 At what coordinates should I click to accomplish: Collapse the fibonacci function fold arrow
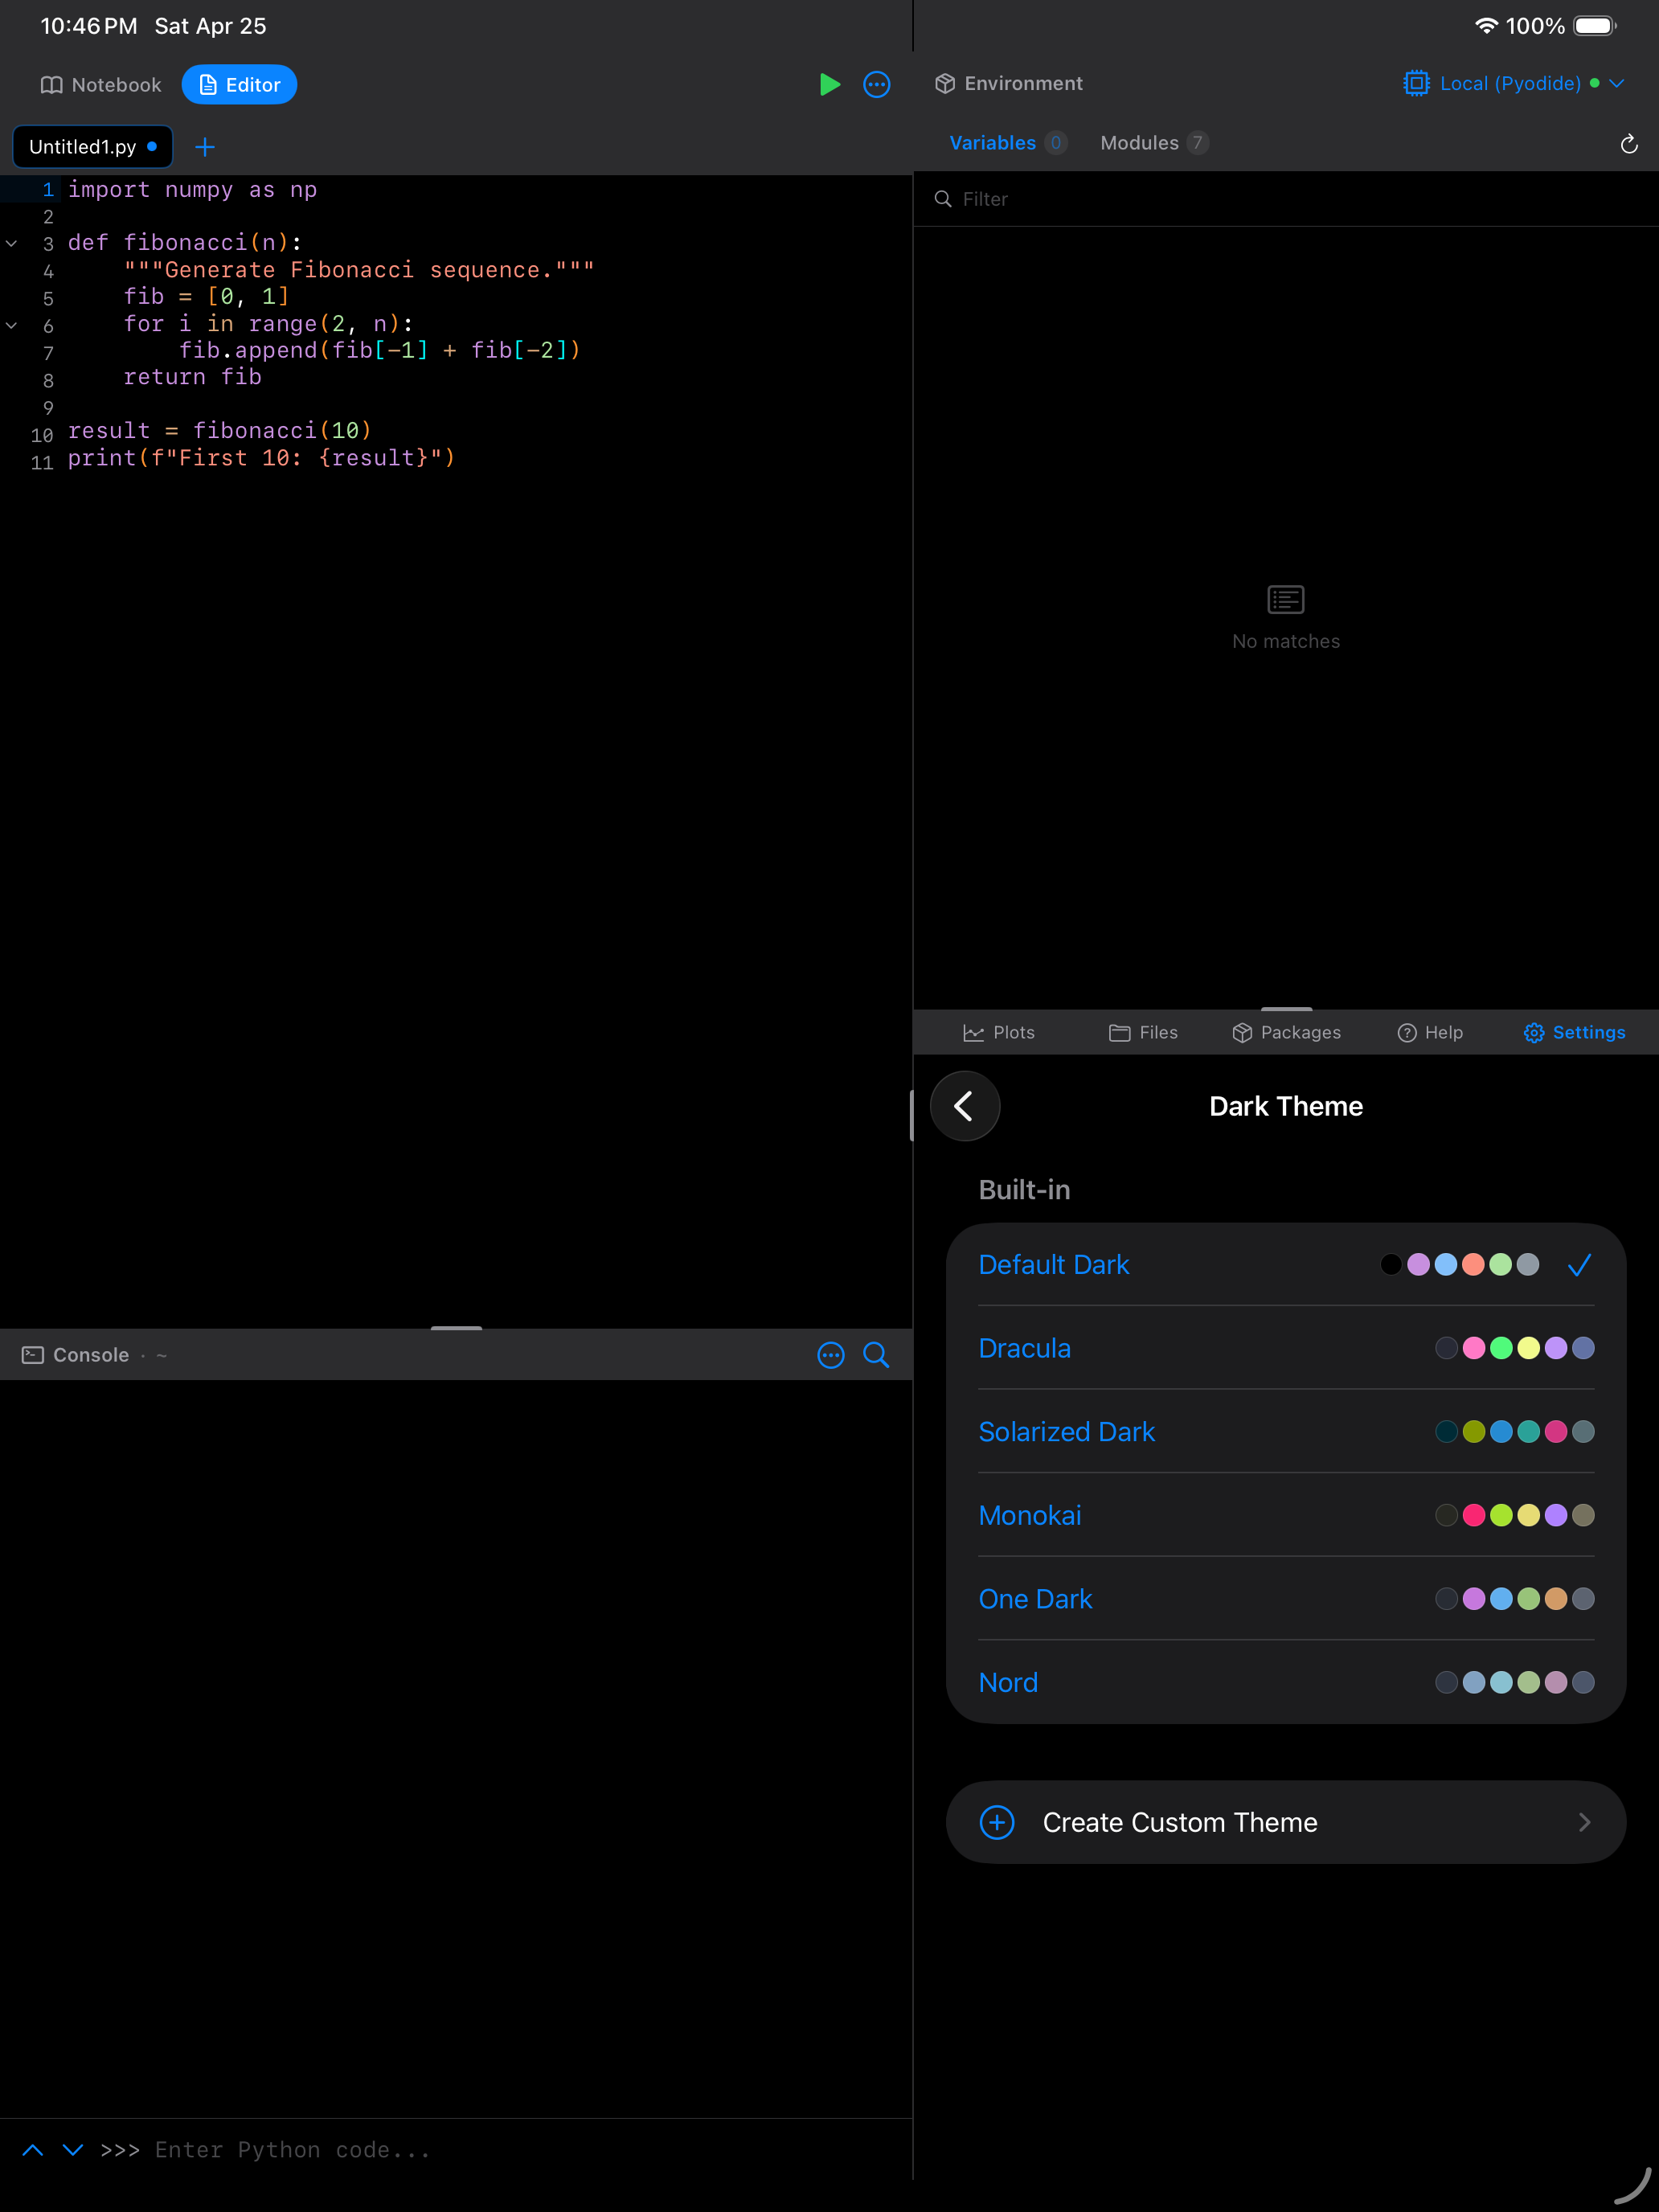pyautogui.click(x=12, y=243)
